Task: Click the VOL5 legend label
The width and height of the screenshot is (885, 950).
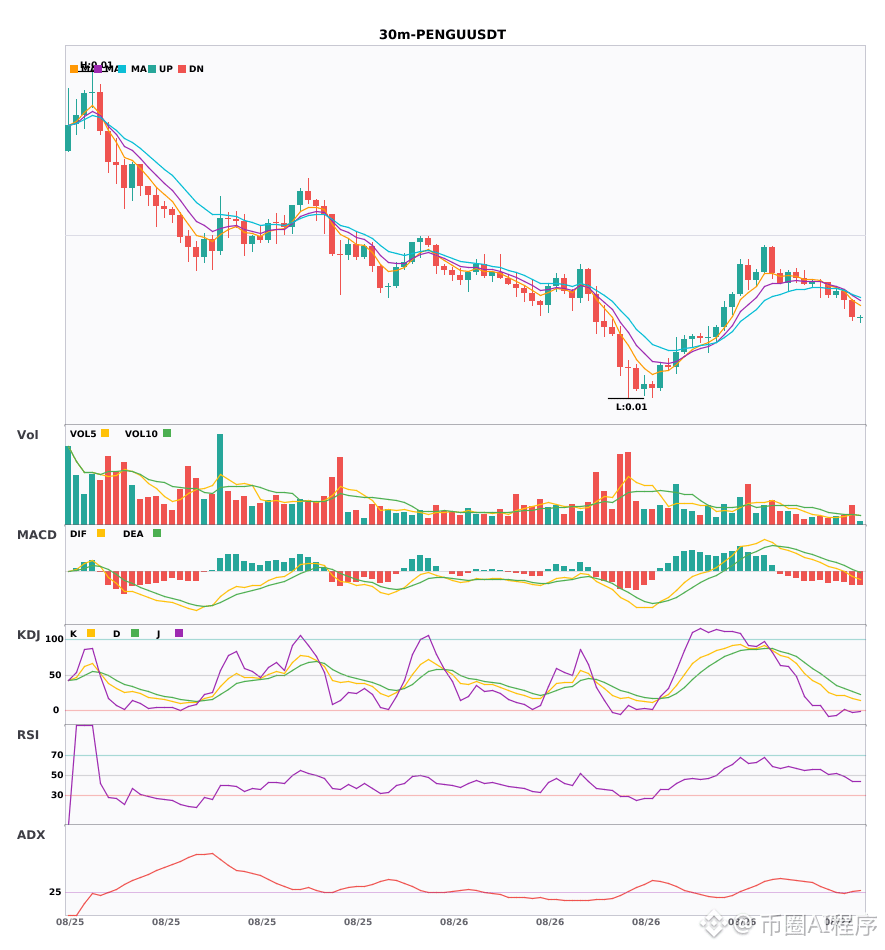Action: (x=83, y=434)
